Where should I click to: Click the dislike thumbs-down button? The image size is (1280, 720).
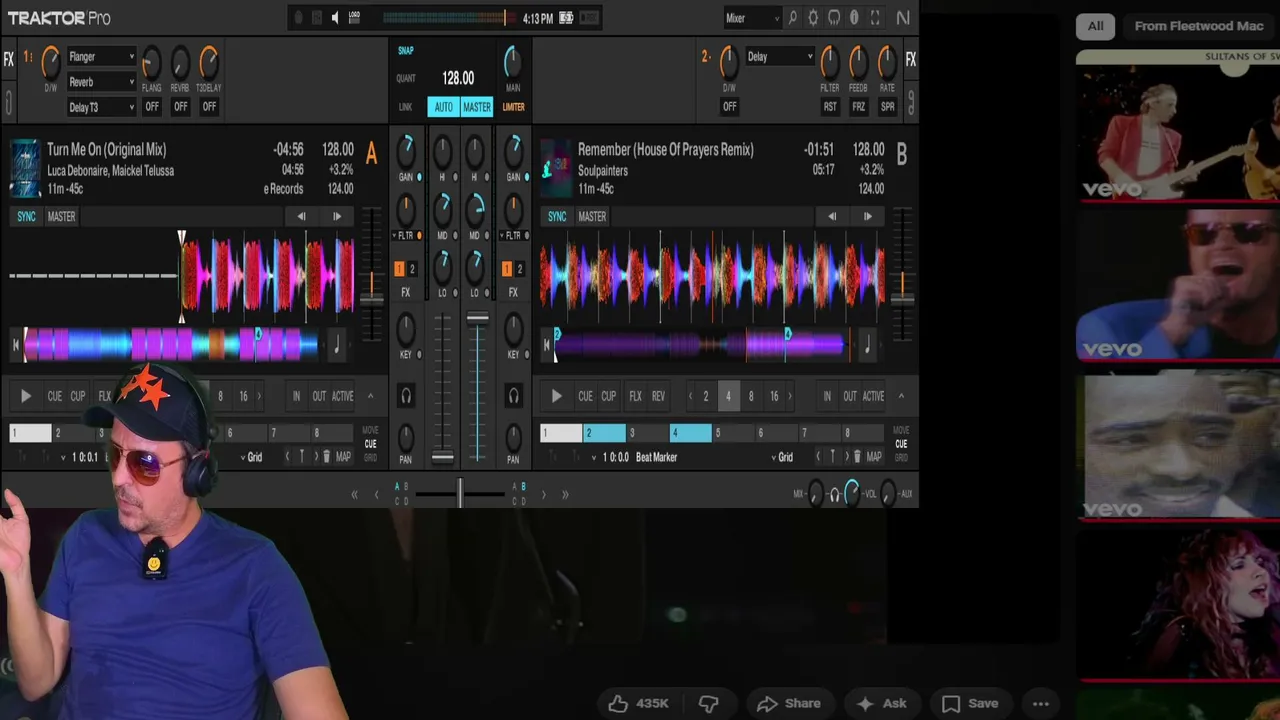(x=708, y=703)
